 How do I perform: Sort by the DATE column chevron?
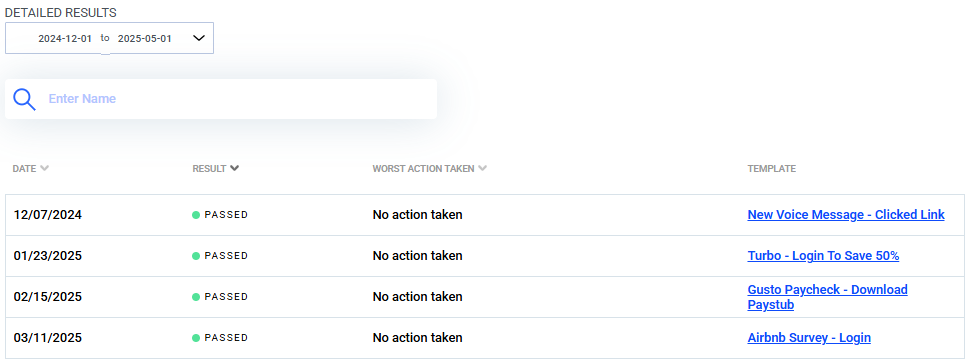[x=44, y=169]
